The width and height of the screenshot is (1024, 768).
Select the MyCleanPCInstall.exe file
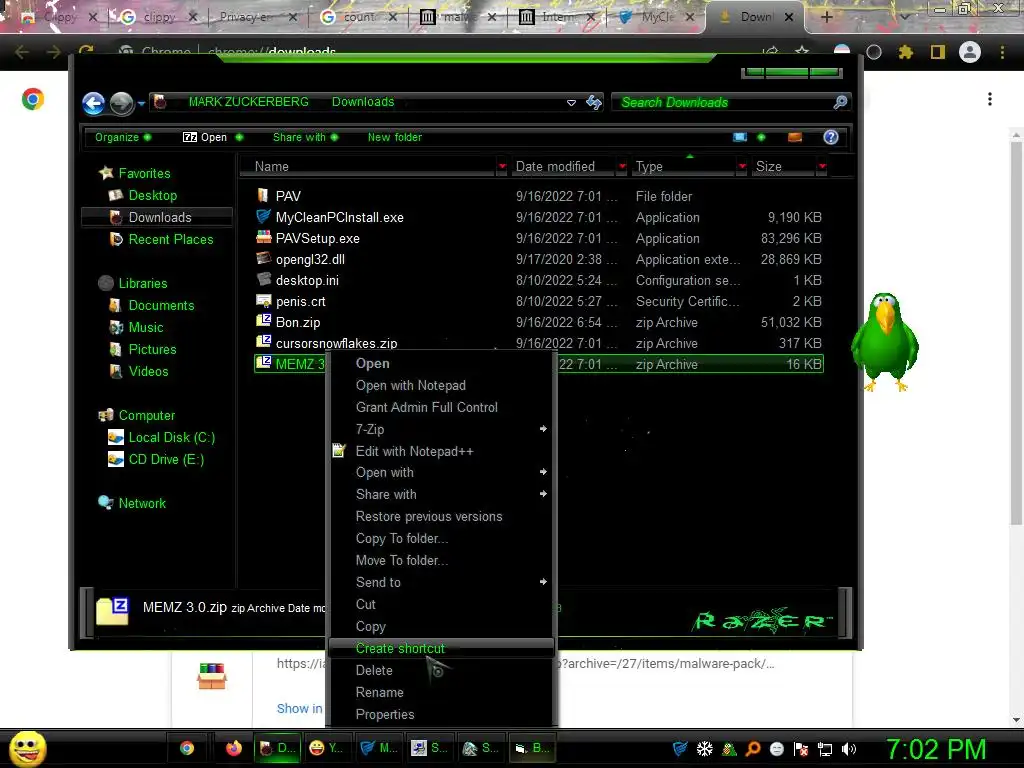coord(340,217)
